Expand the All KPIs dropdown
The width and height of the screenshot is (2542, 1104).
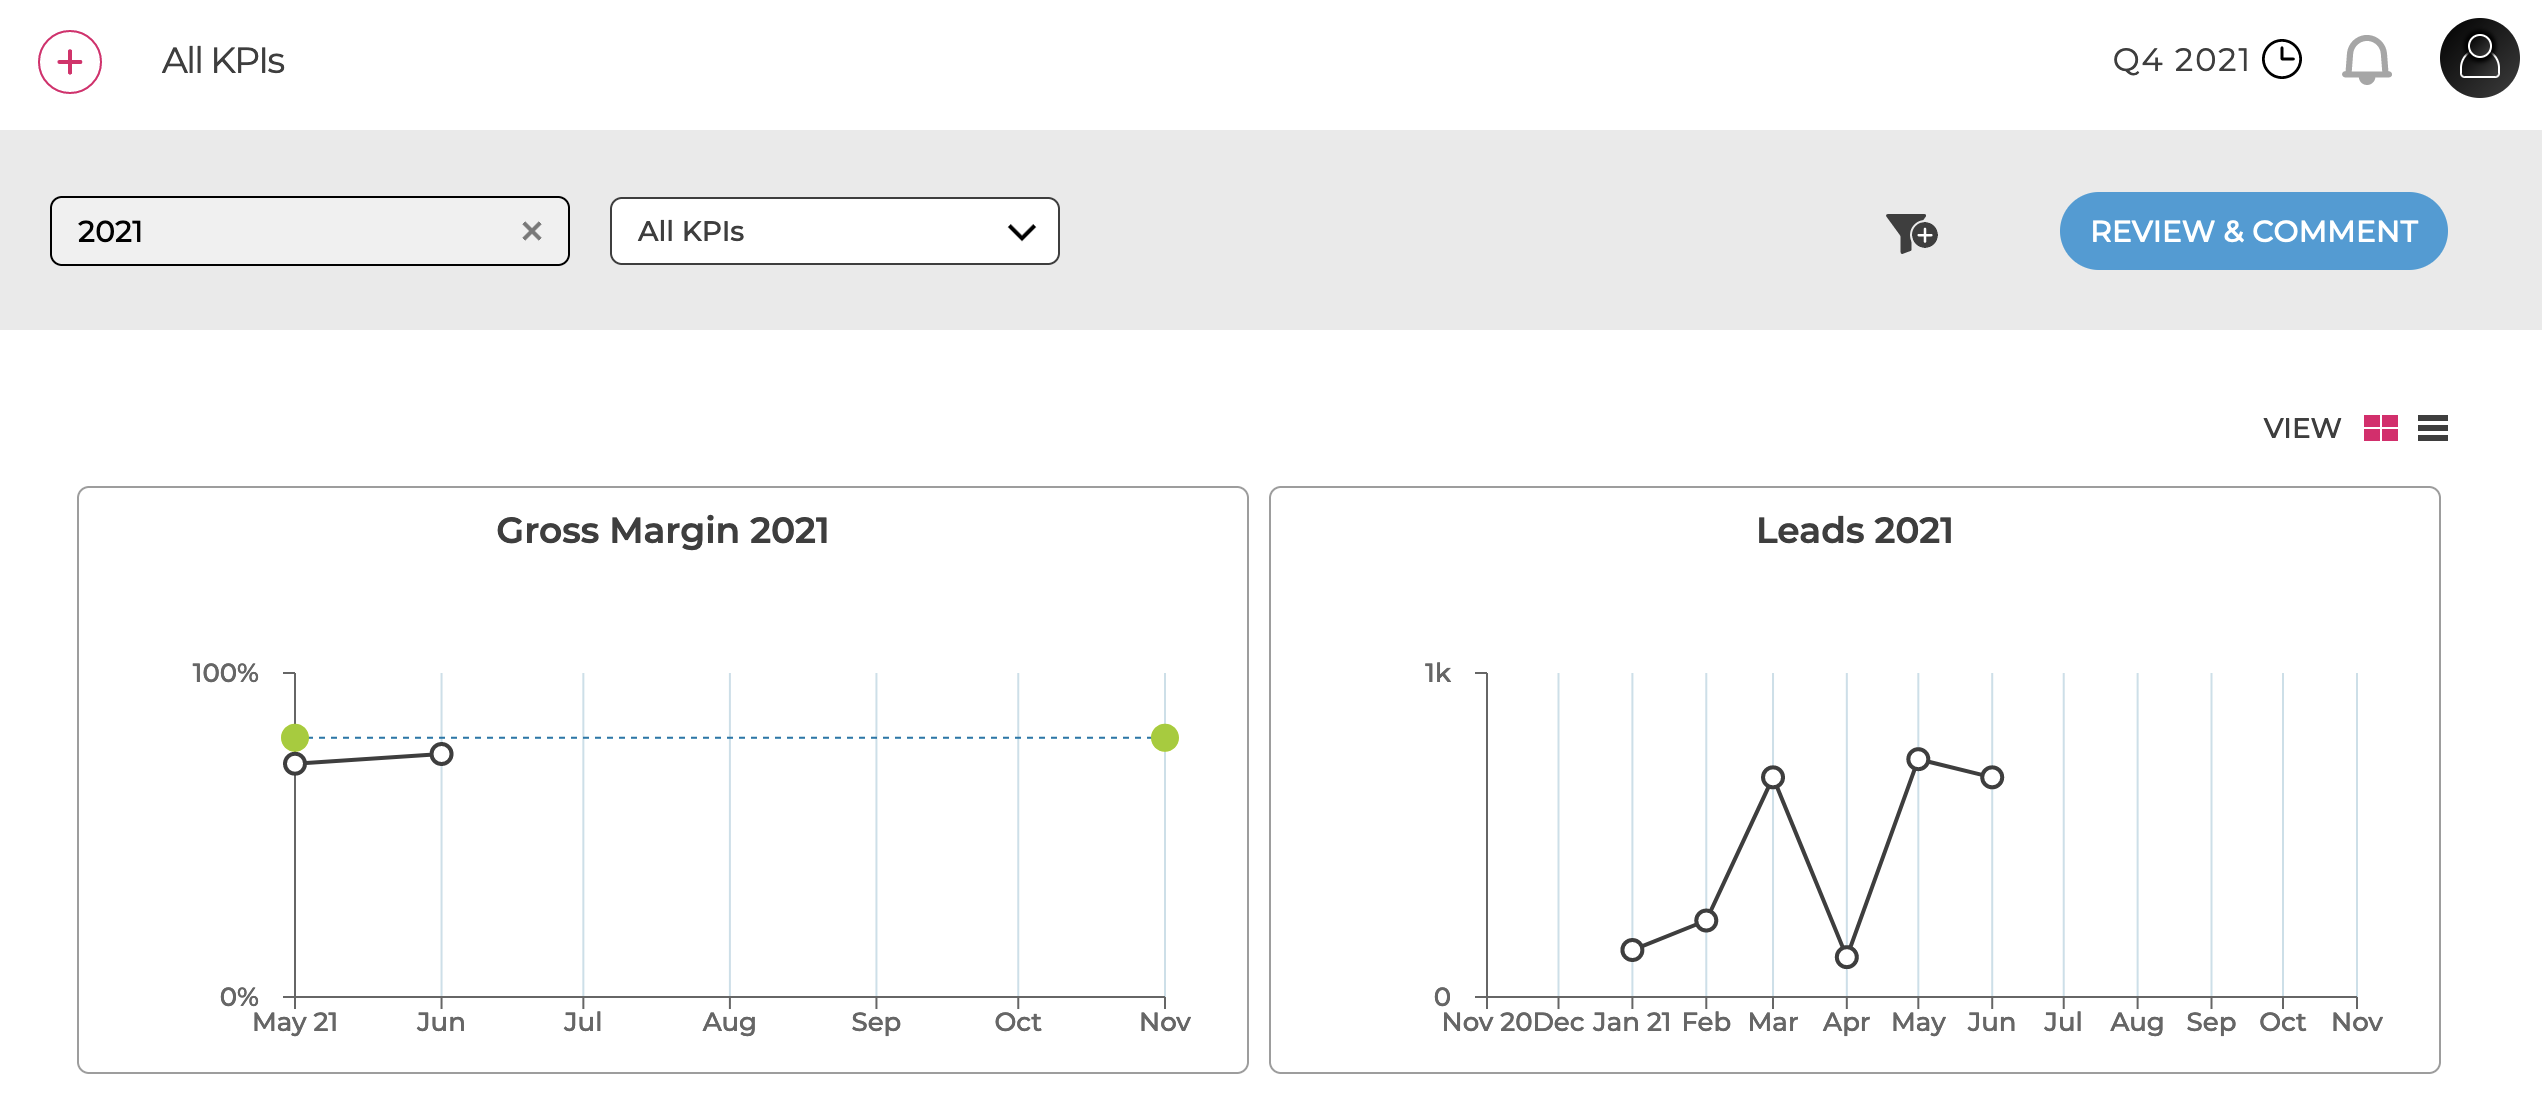tap(835, 231)
